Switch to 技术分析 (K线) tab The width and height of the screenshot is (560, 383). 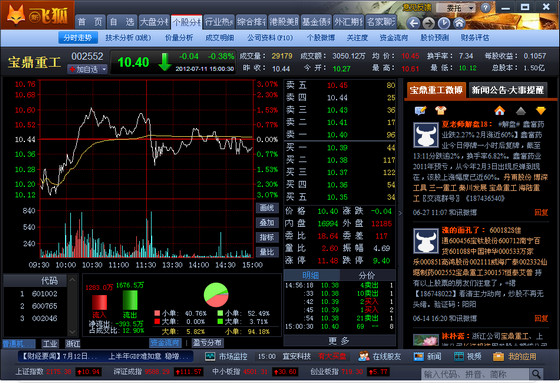pos(128,38)
